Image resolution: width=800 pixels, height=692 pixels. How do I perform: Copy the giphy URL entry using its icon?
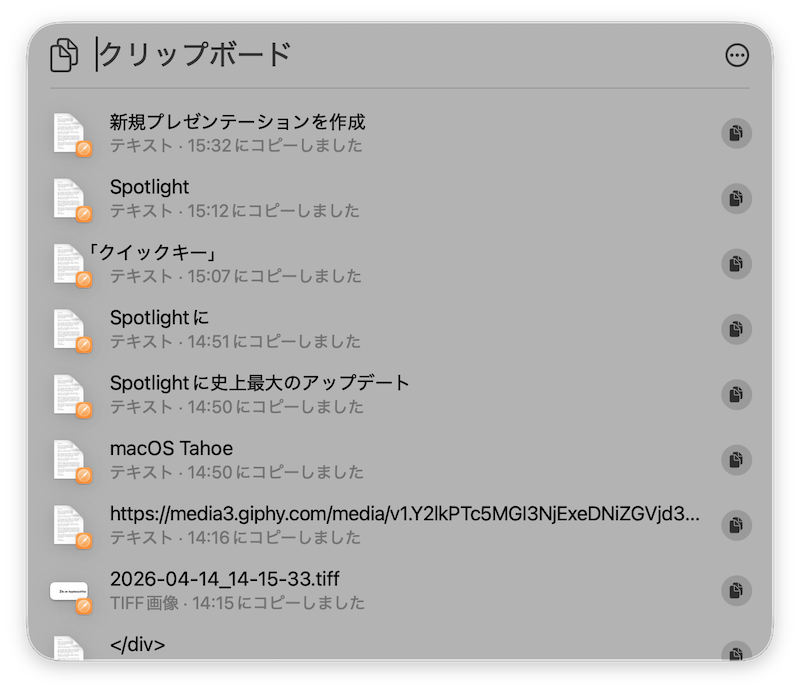click(736, 525)
